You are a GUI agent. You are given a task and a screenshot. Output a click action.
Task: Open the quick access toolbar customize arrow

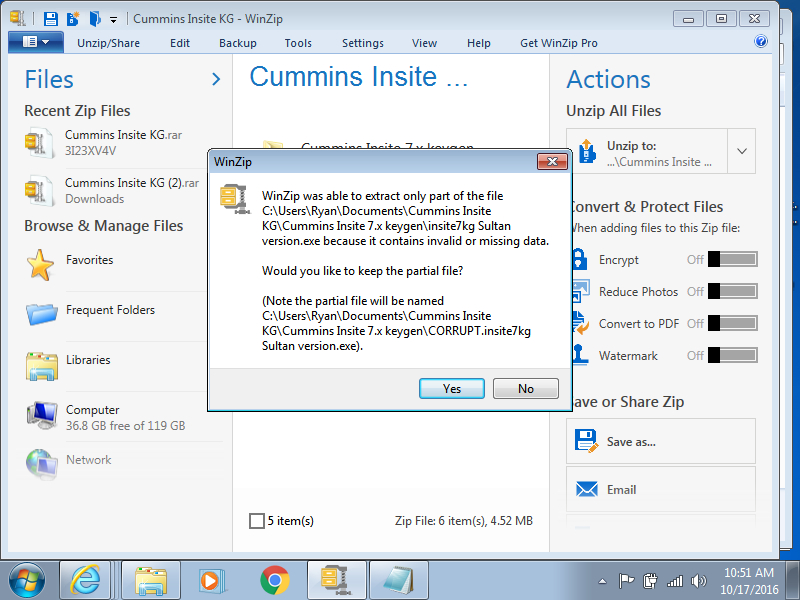(x=113, y=20)
